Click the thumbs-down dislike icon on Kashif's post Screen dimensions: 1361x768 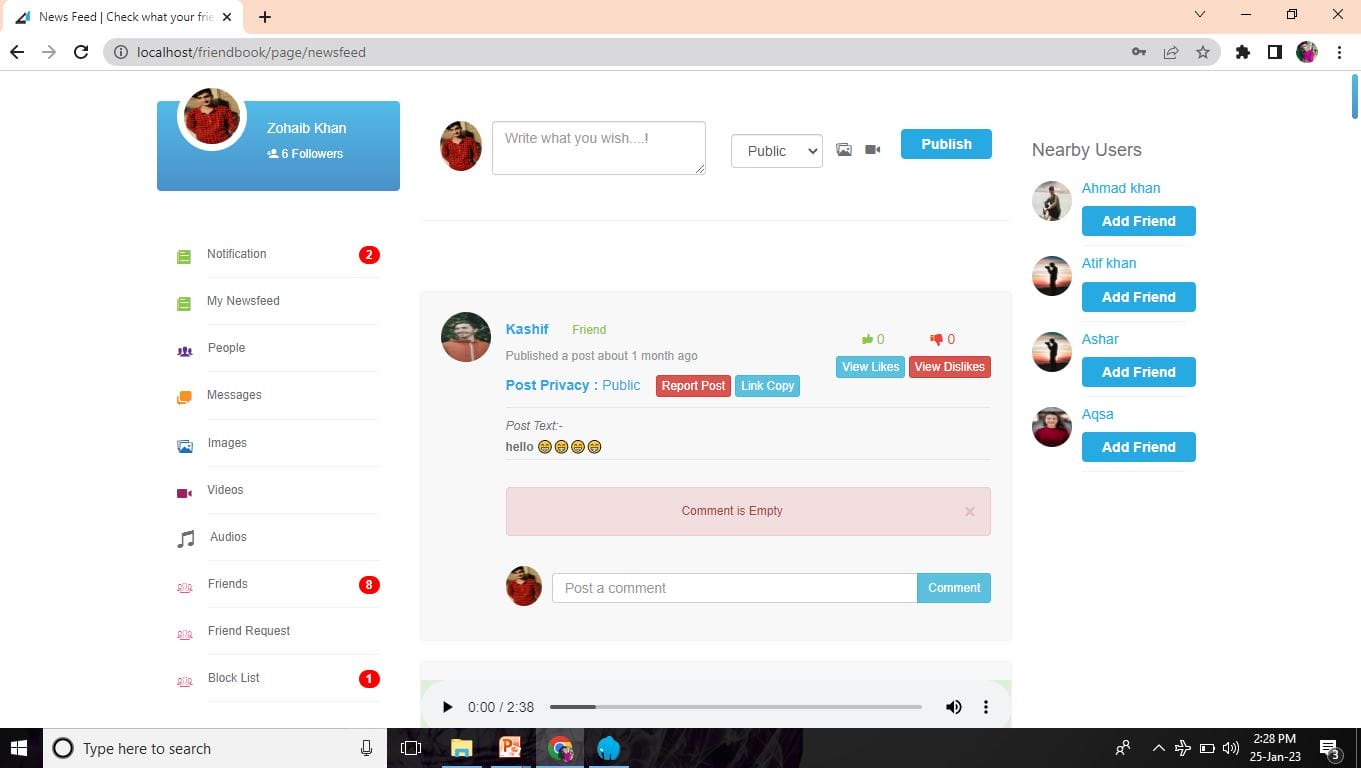pyautogui.click(x=937, y=339)
